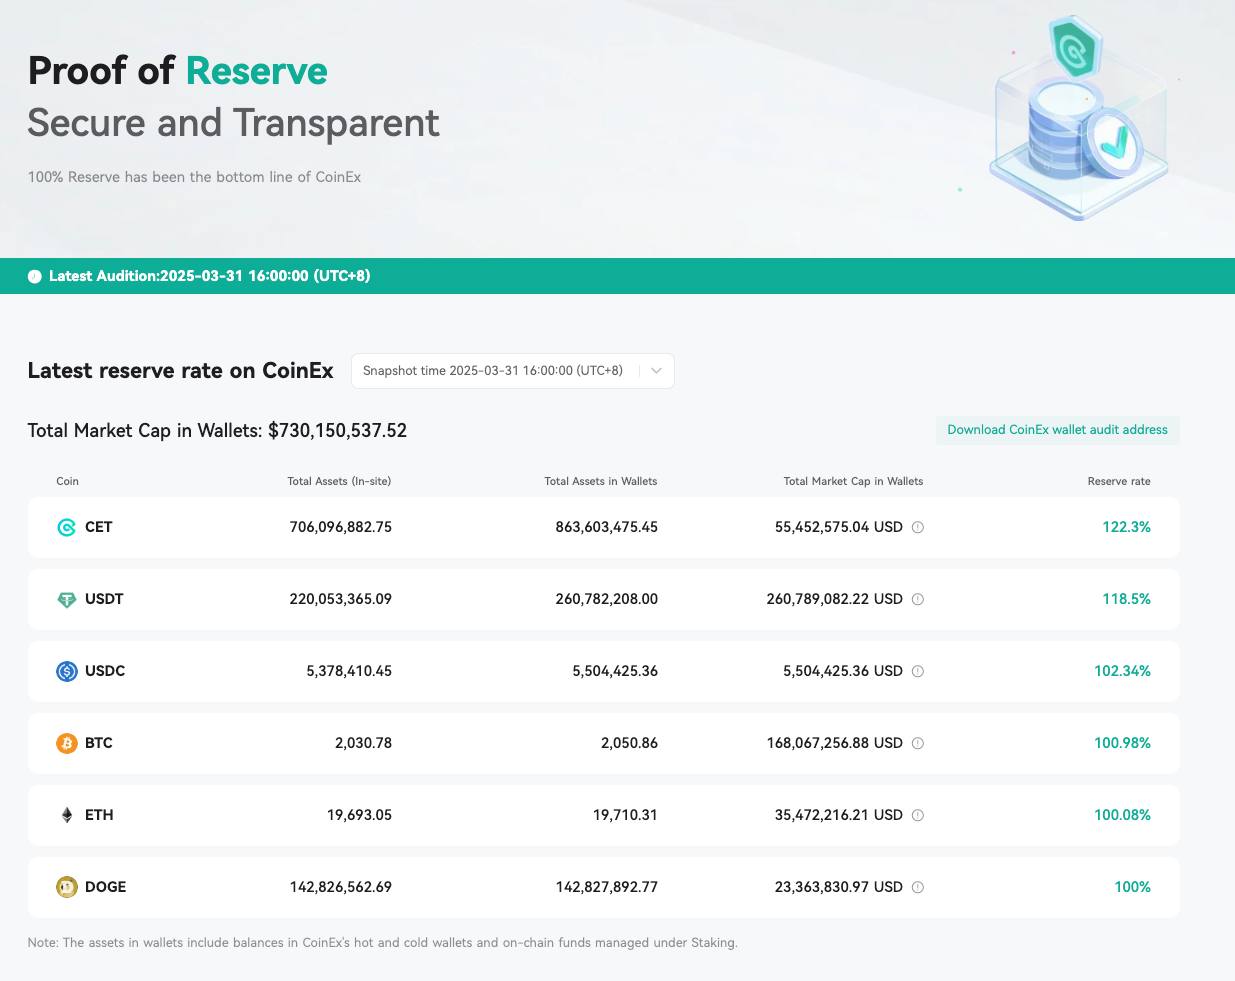Screen dimensions: 1235x981
Task: Click the info icon beside DOGE market cap
Action: tap(918, 887)
